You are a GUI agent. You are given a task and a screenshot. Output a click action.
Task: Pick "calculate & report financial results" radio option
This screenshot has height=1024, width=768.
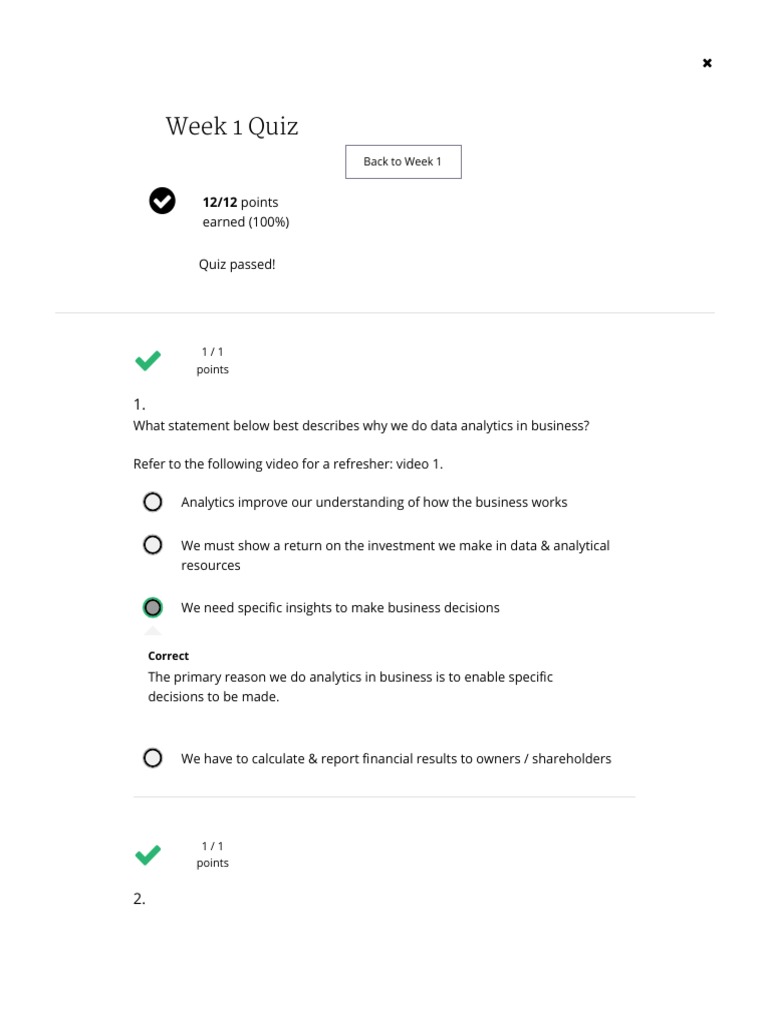152,758
